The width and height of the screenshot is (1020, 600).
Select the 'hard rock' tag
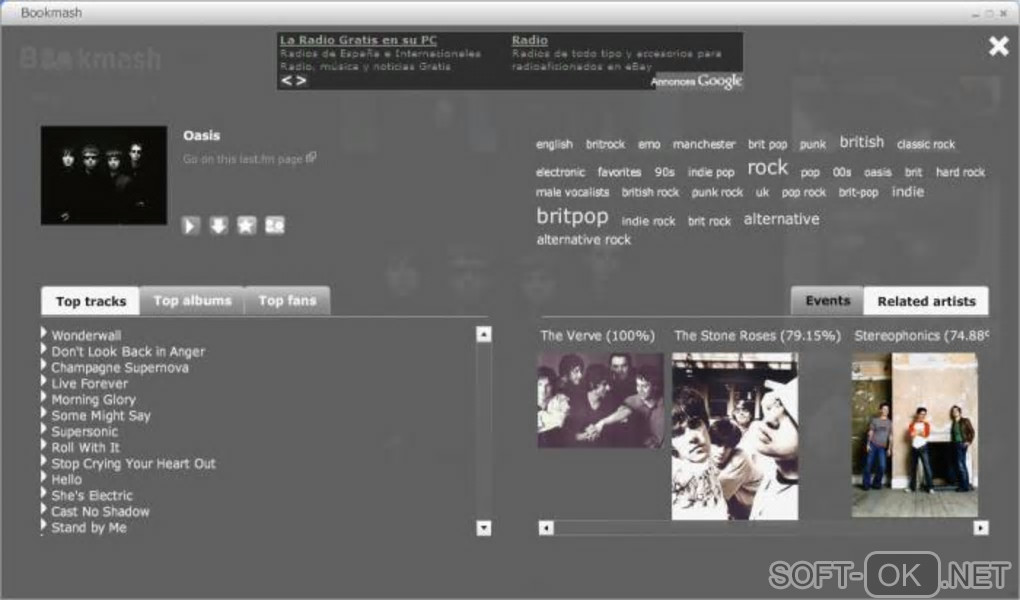pyautogui.click(x=960, y=172)
